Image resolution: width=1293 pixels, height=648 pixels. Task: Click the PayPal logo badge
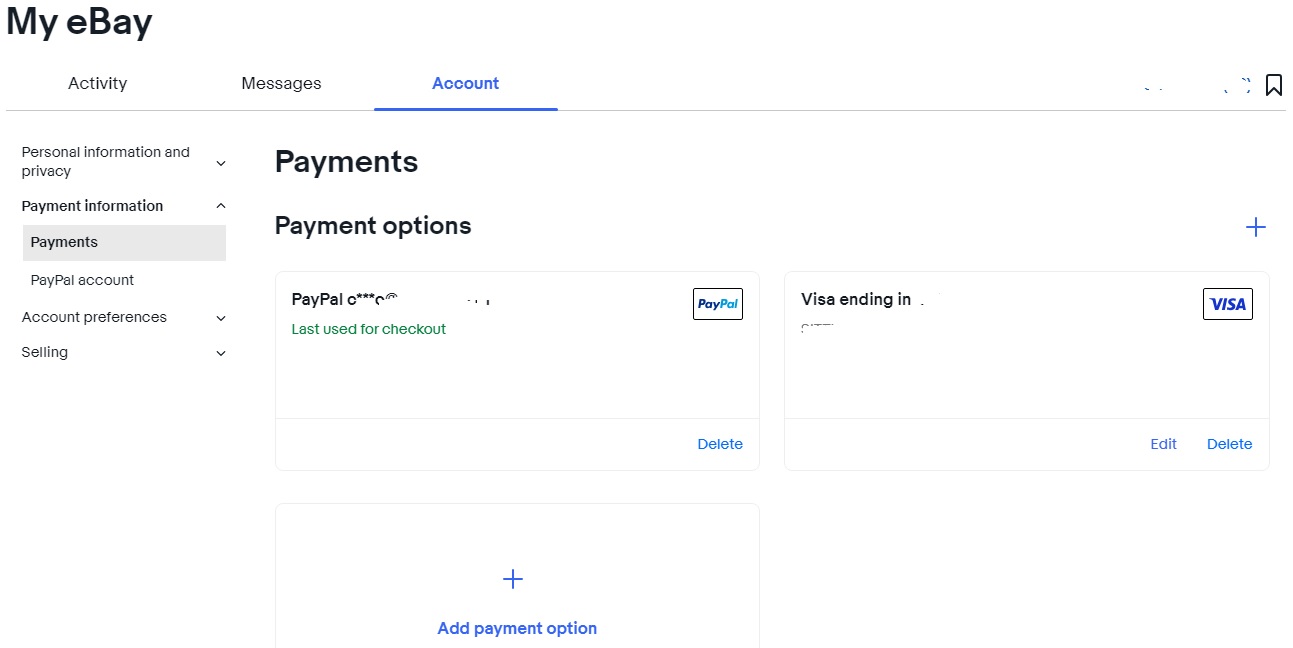[718, 304]
